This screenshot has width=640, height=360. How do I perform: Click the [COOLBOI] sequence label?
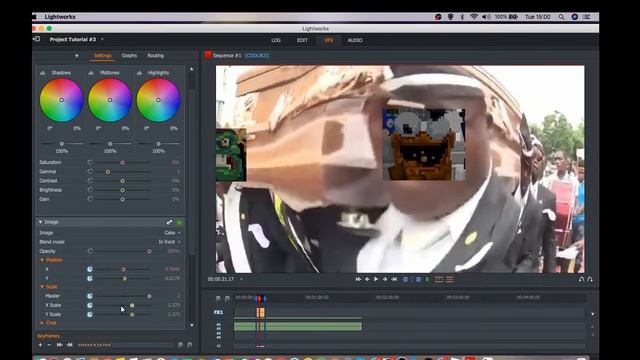pos(257,56)
